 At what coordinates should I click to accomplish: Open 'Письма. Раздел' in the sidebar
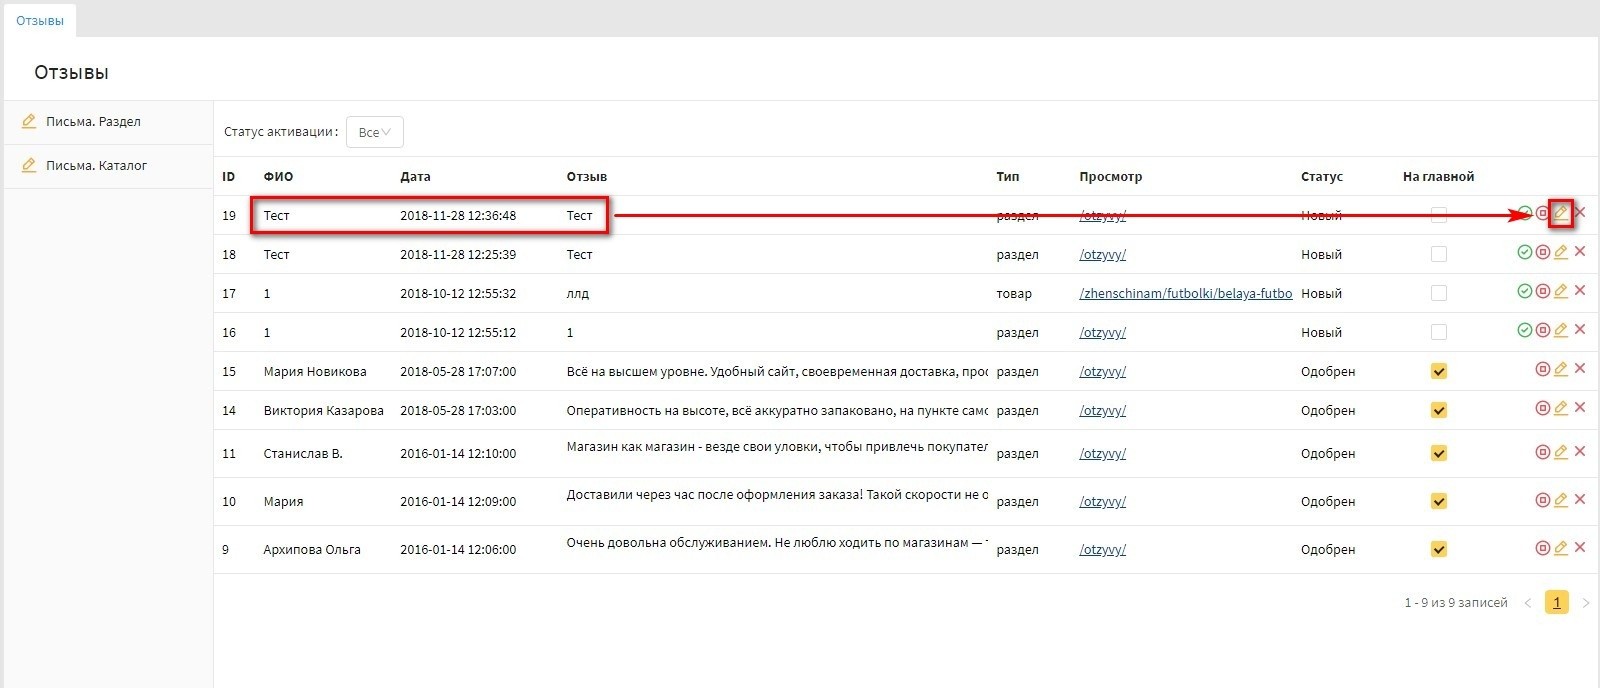point(93,122)
